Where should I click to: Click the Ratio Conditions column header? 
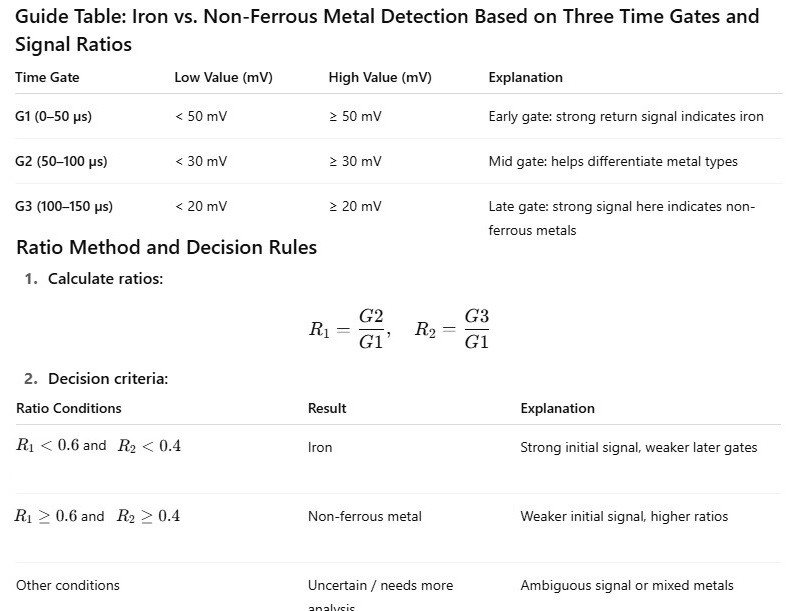pyautogui.click(x=69, y=408)
